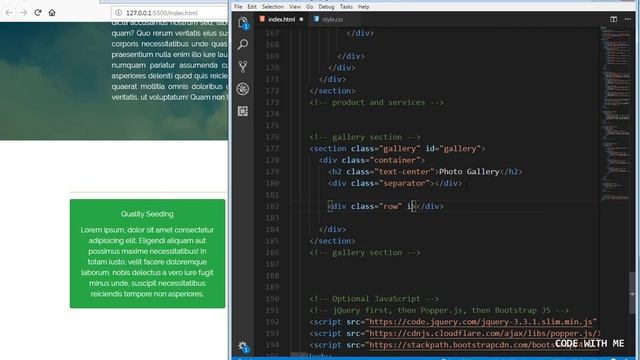
Task: Open the Explorer icon in VS Code activity bar
Action: point(243,22)
